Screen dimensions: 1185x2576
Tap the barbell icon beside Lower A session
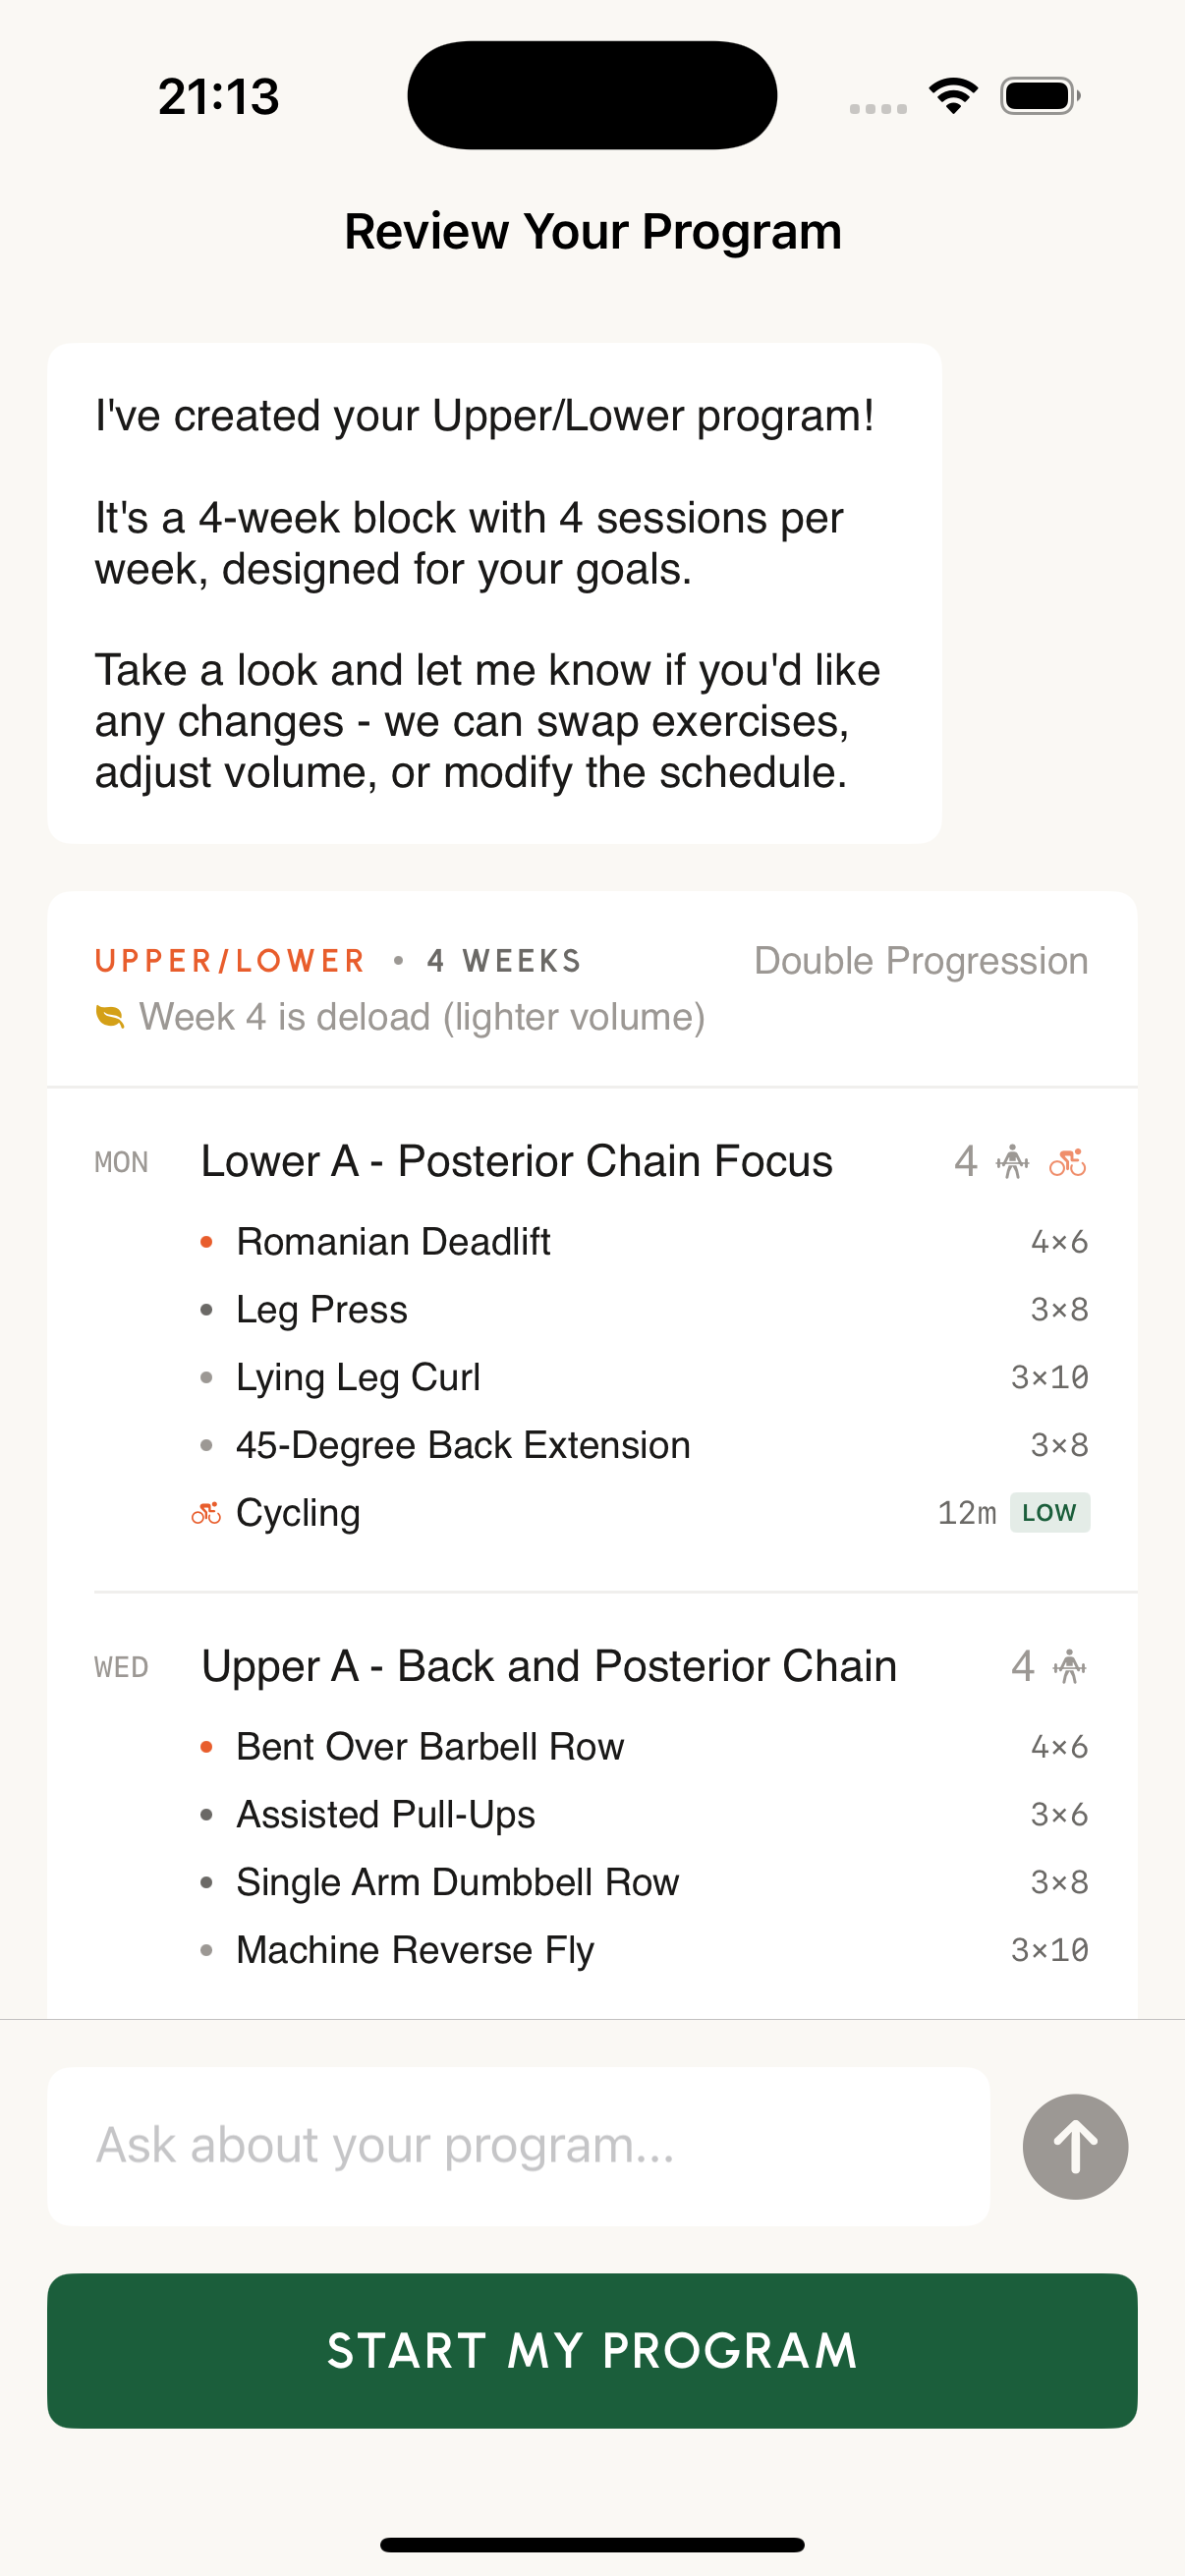[1012, 1161]
